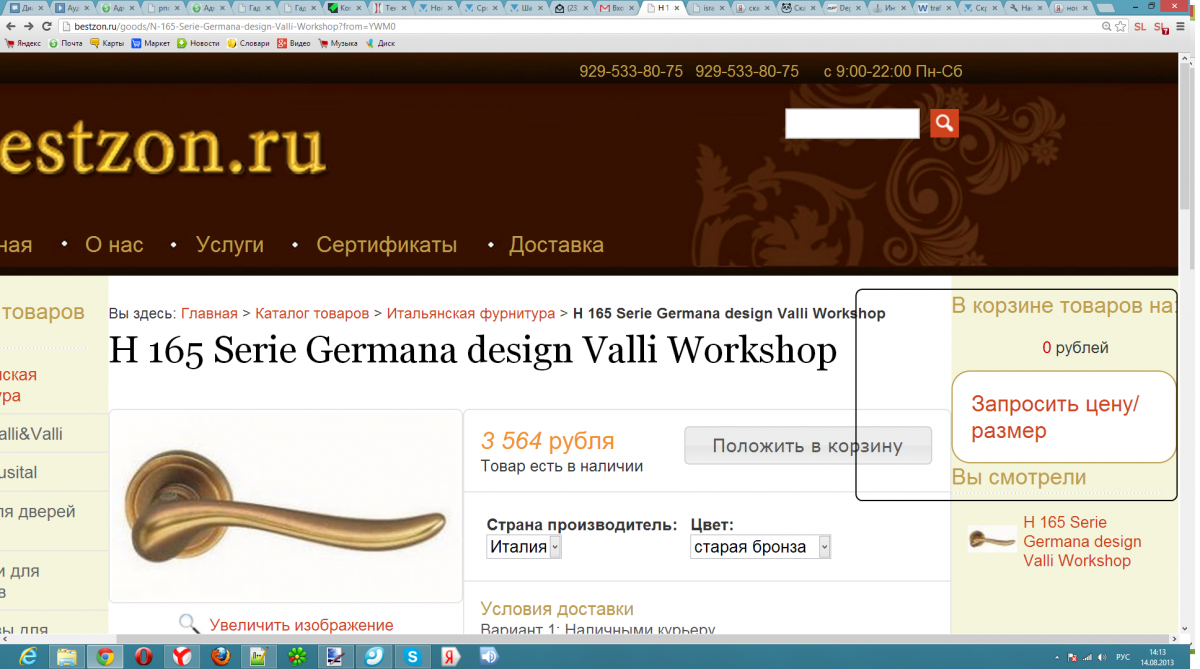Click the door handle product image
Screen dimensions: 1200x669
point(285,506)
